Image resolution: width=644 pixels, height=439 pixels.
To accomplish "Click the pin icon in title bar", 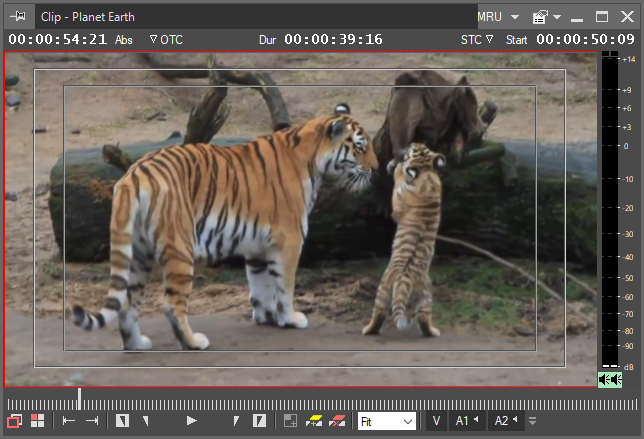I will pyautogui.click(x=18, y=17).
